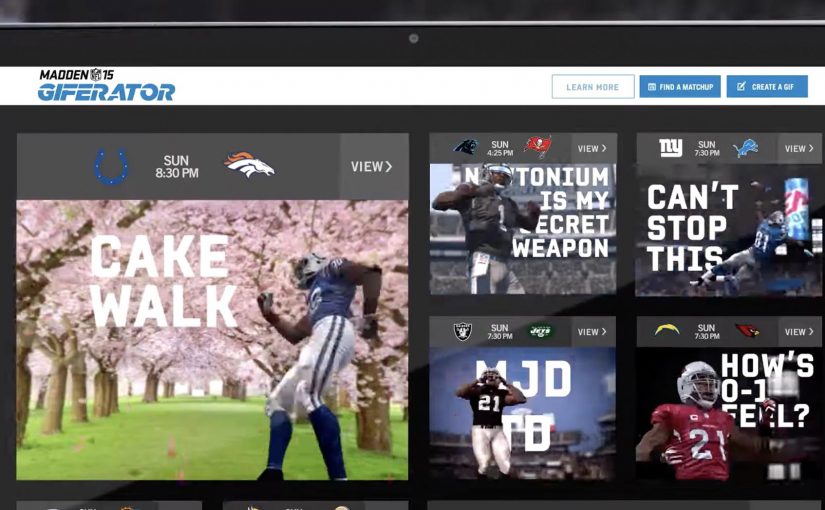Click the Madden 15 Giferator logo

(x=106, y=85)
